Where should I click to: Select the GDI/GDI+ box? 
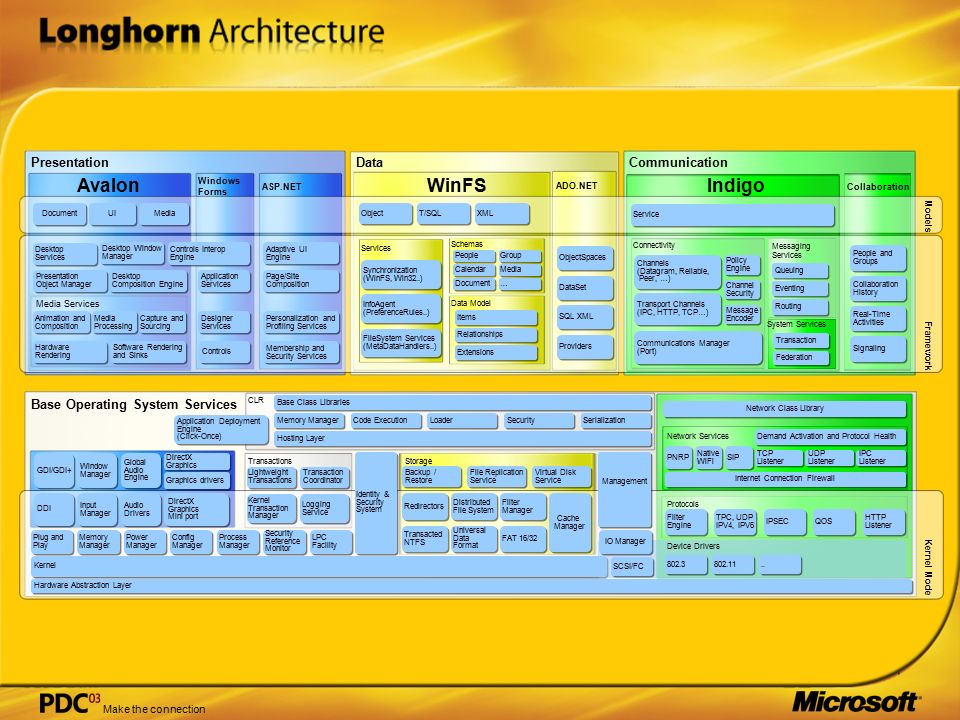point(54,471)
